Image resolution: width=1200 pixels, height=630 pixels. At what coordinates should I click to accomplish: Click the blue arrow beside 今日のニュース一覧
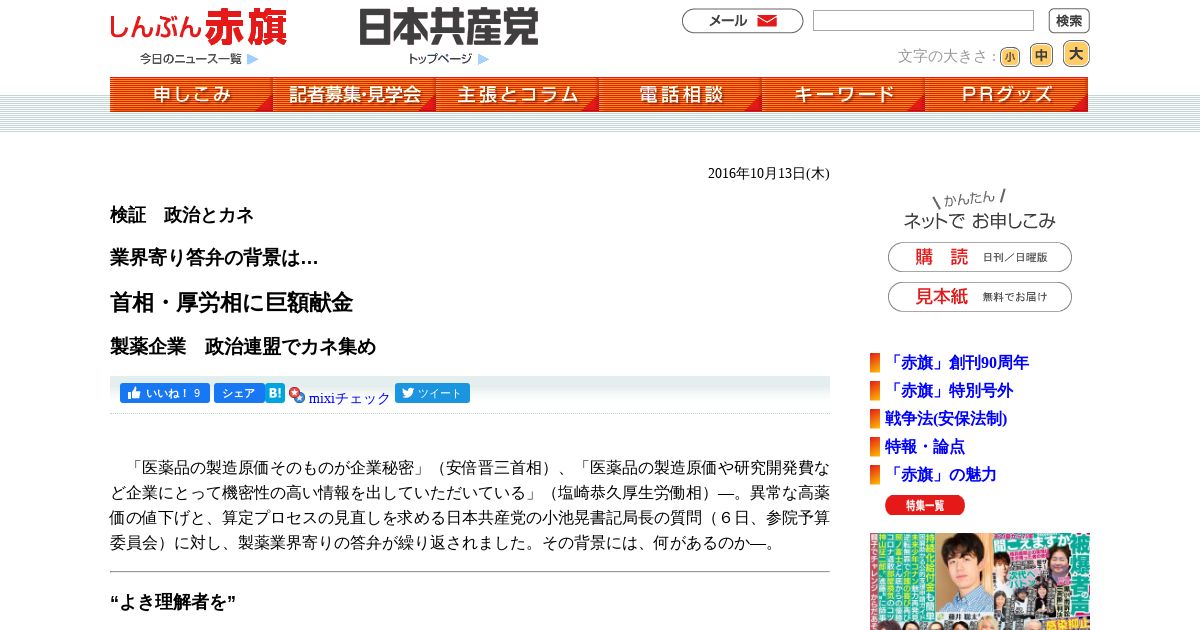[253, 59]
